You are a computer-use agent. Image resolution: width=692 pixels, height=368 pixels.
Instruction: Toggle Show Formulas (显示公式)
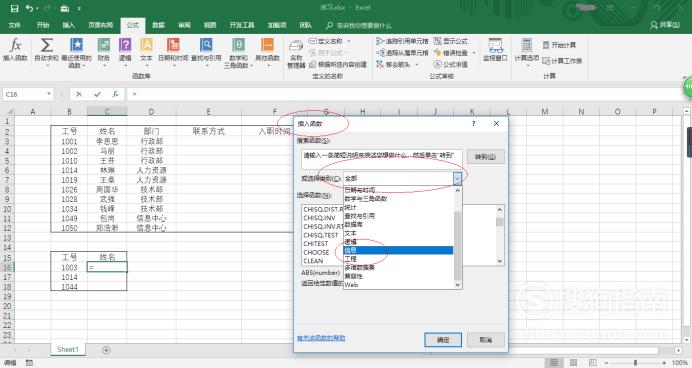(x=450, y=41)
